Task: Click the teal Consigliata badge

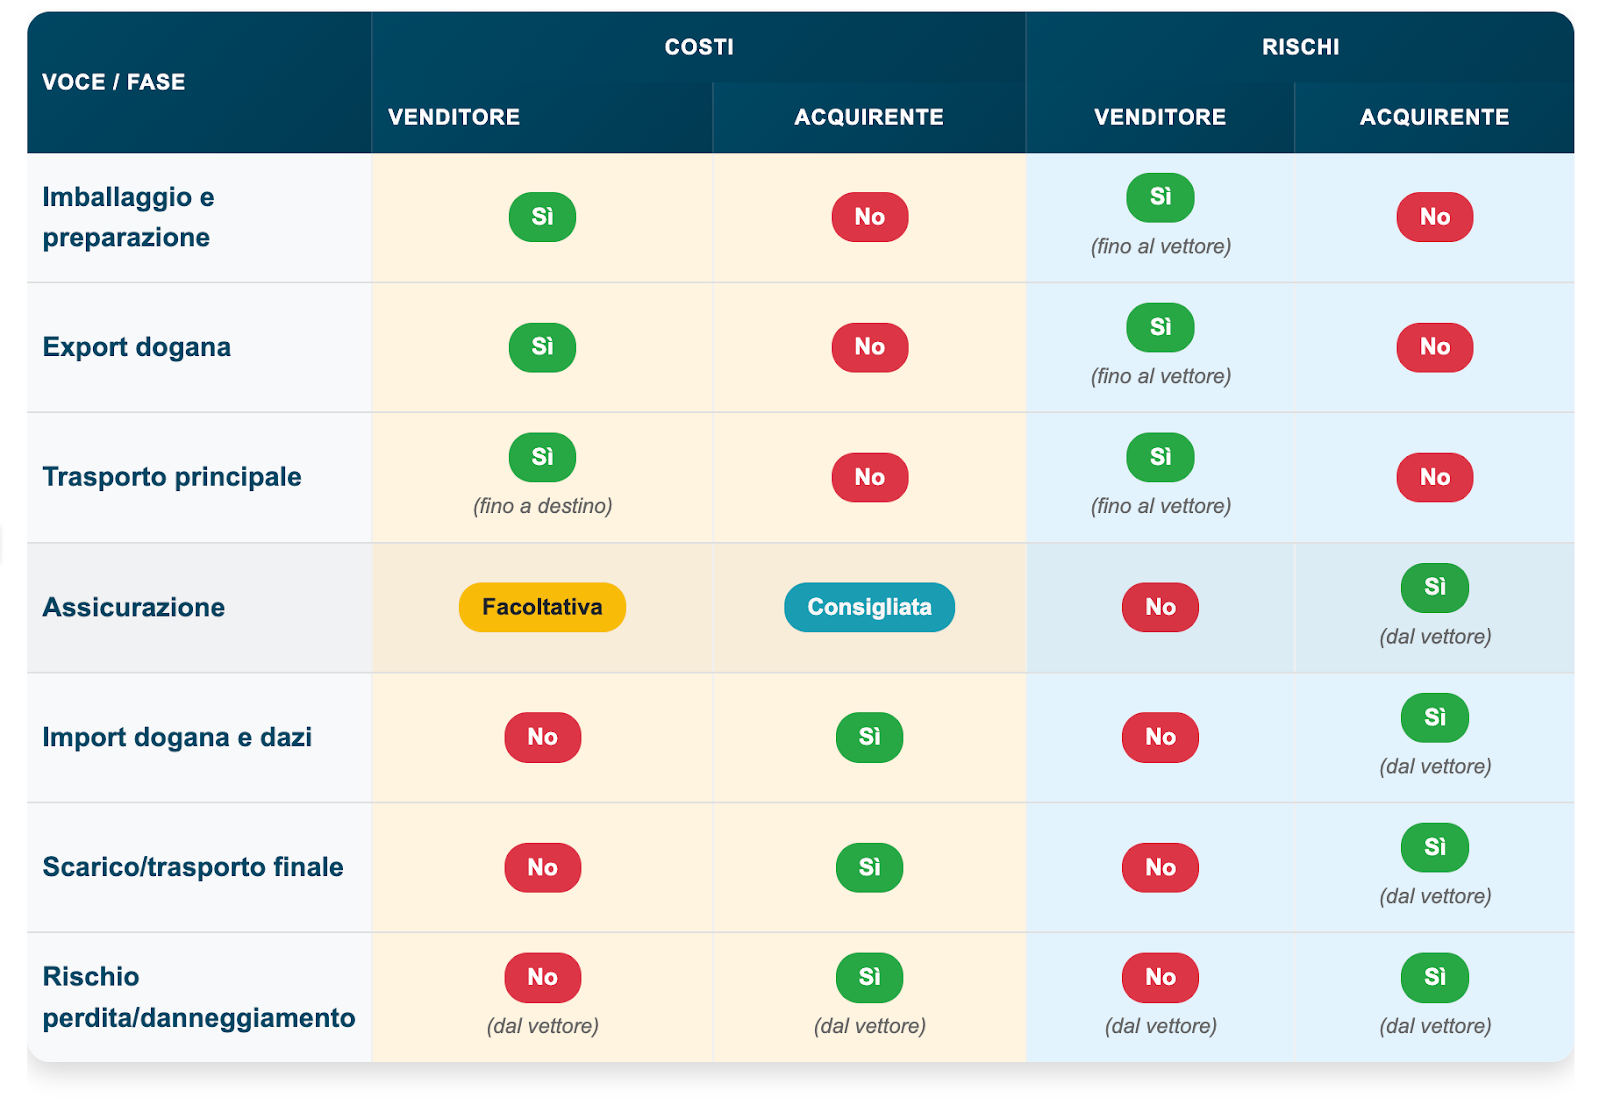Action: pyautogui.click(x=869, y=607)
